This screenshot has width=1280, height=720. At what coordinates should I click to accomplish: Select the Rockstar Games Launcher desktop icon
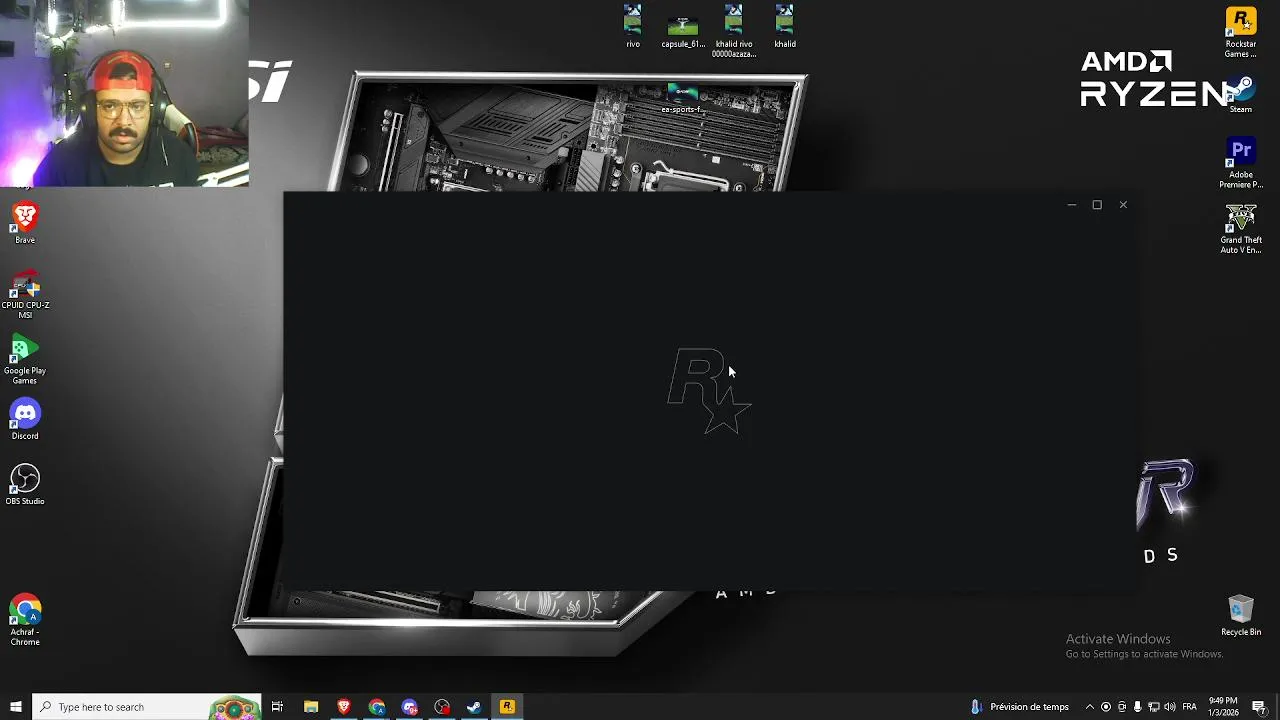tap(1241, 32)
